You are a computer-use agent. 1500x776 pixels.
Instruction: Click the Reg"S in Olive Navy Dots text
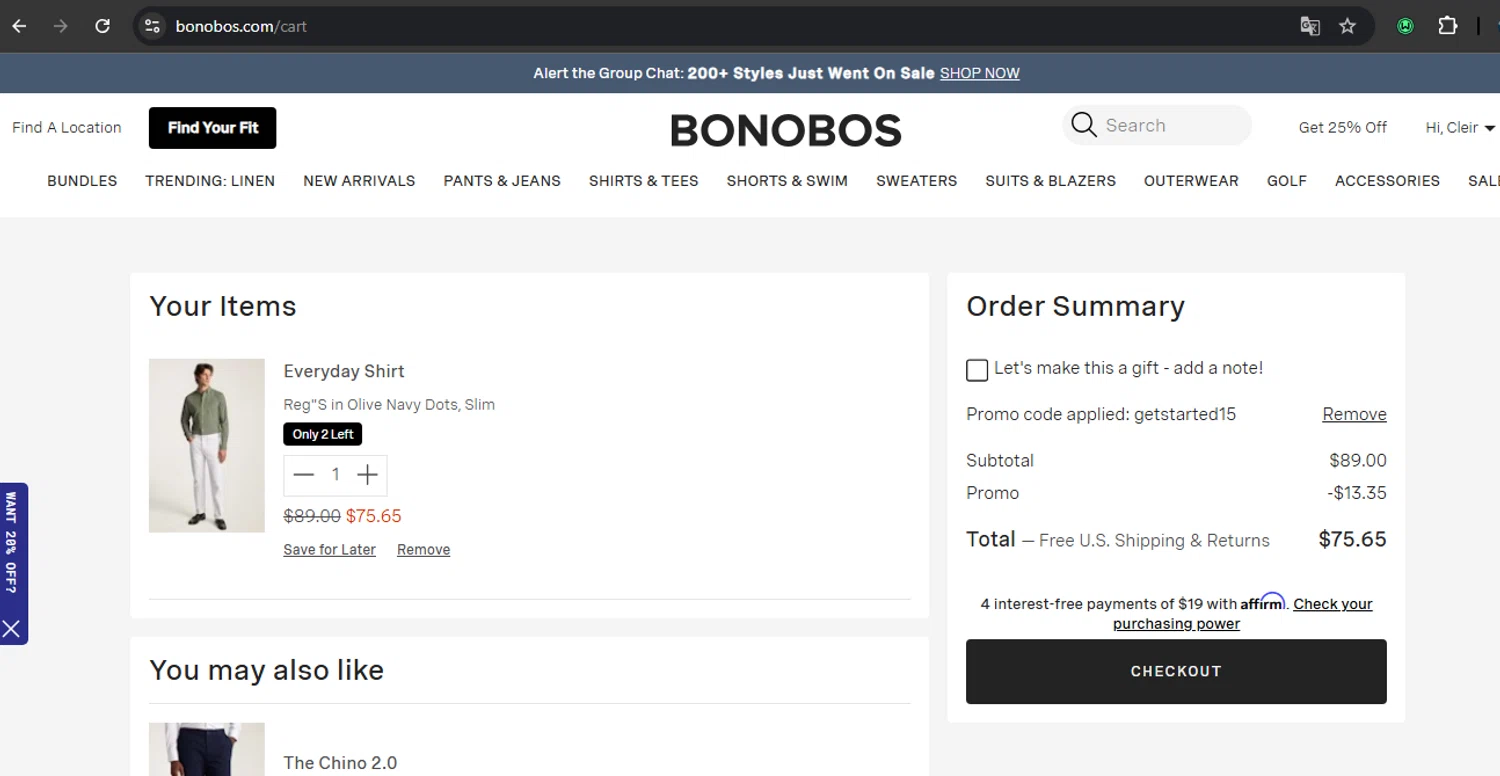389,405
